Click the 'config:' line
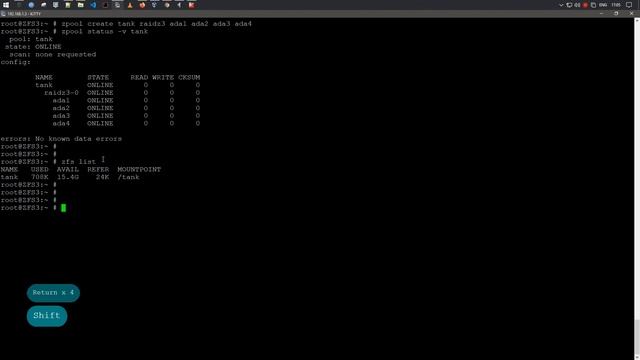640x360 pixels. tap(16, 62)
